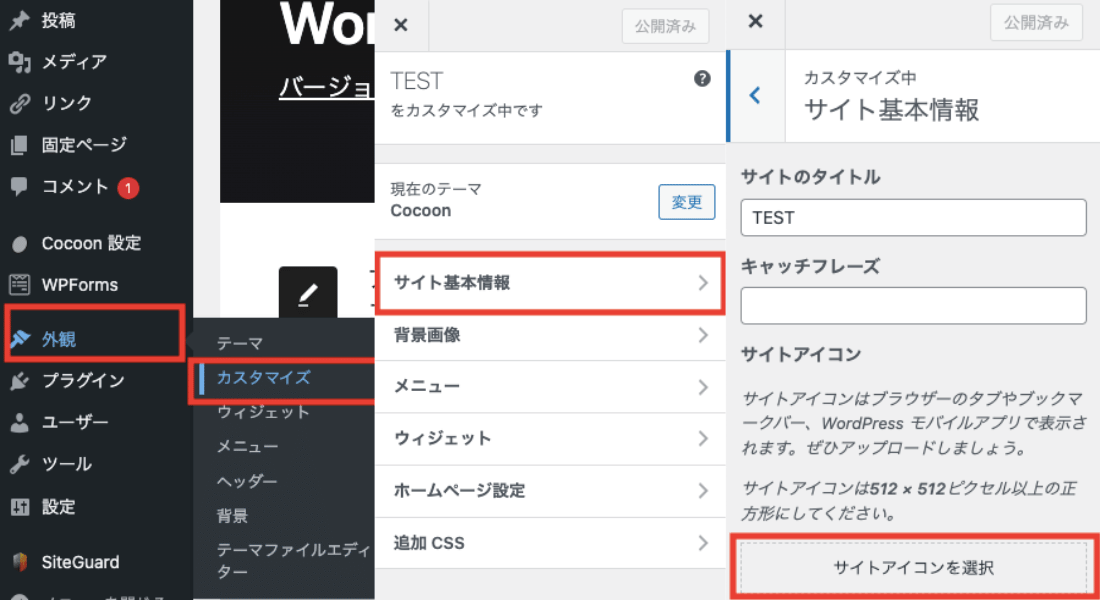Image resolution: width=1100 pixels, height=600 pixels.
Task: Click the WPForms sidebar icon
Action: coord(19,284)
